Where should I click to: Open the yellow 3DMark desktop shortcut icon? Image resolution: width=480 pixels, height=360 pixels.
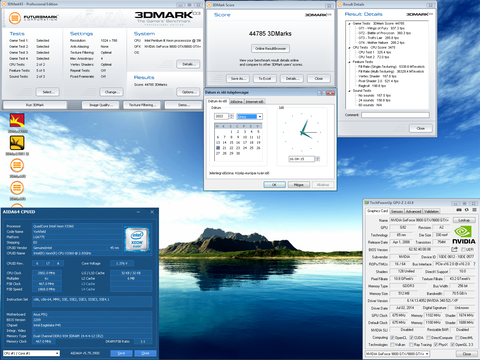(17, 143)
